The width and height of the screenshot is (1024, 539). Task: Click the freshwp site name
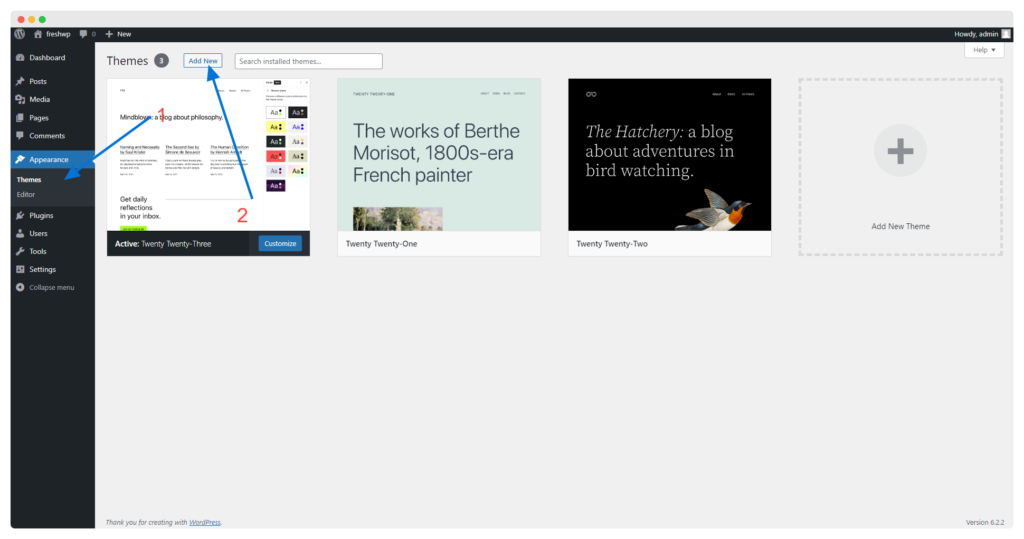pos(58,34)
